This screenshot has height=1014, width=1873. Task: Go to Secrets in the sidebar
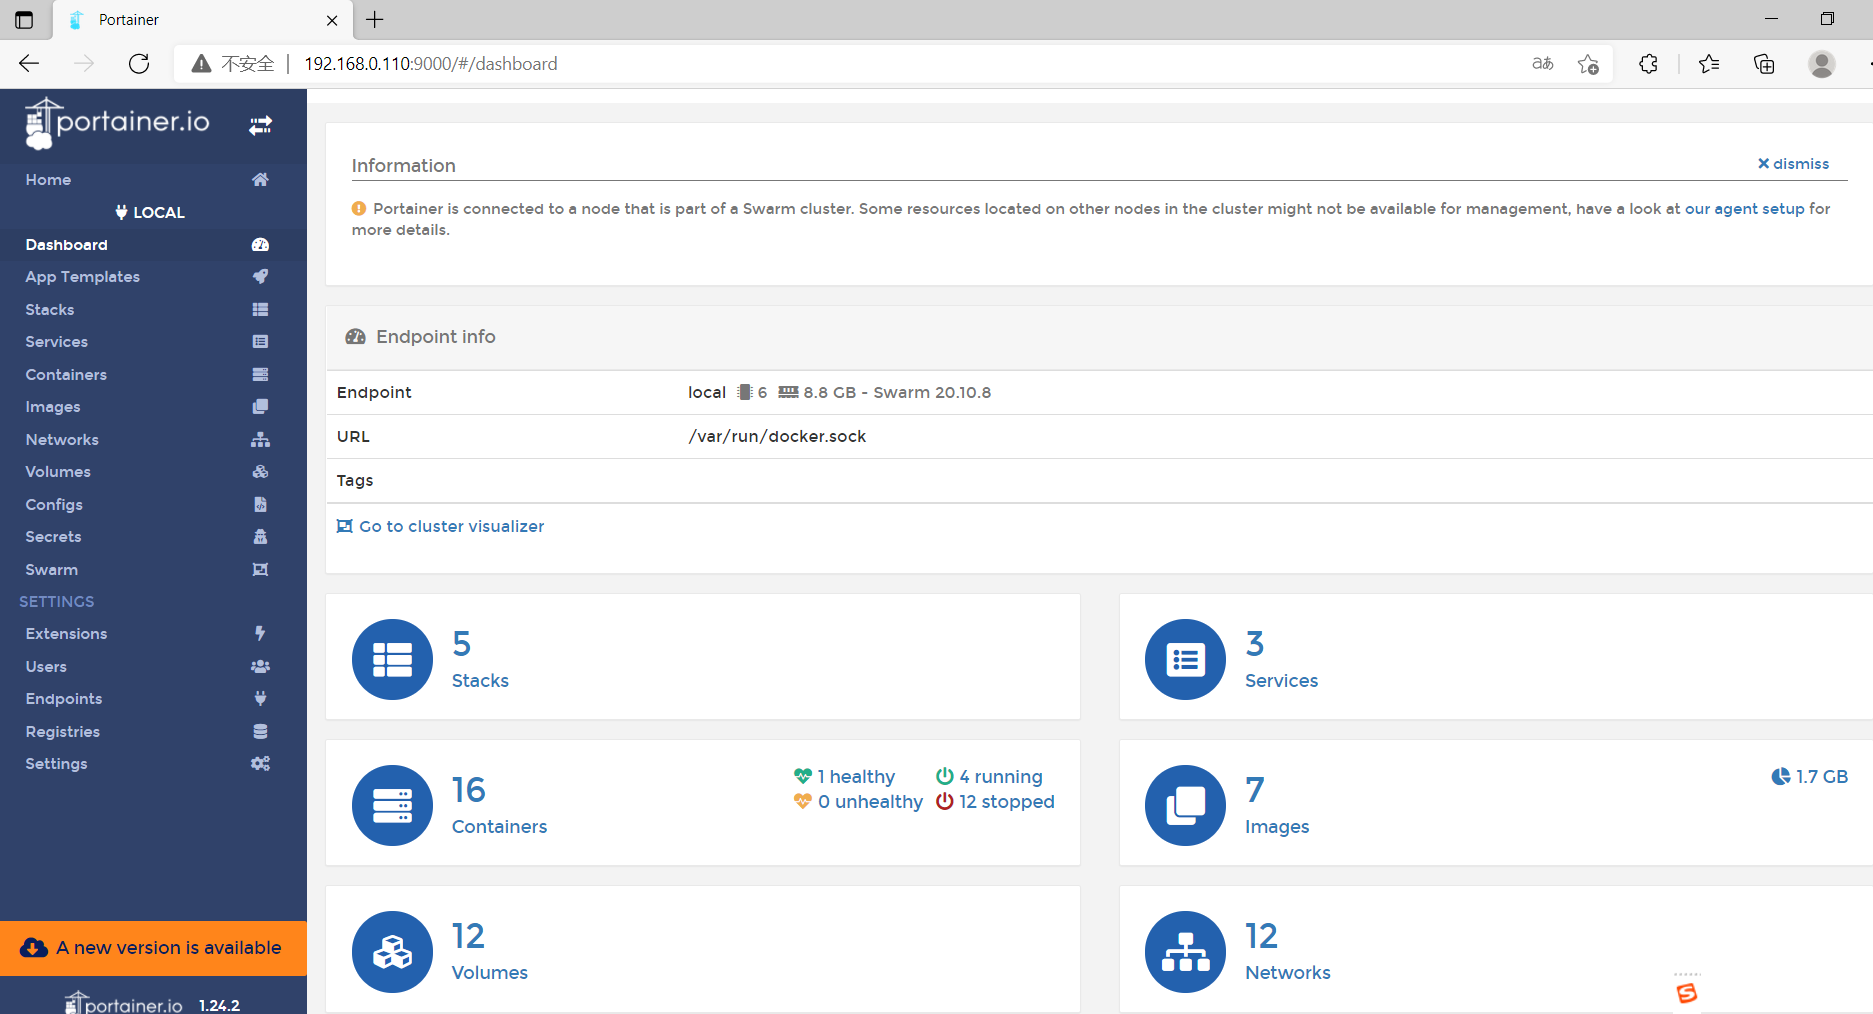(54, 537)
